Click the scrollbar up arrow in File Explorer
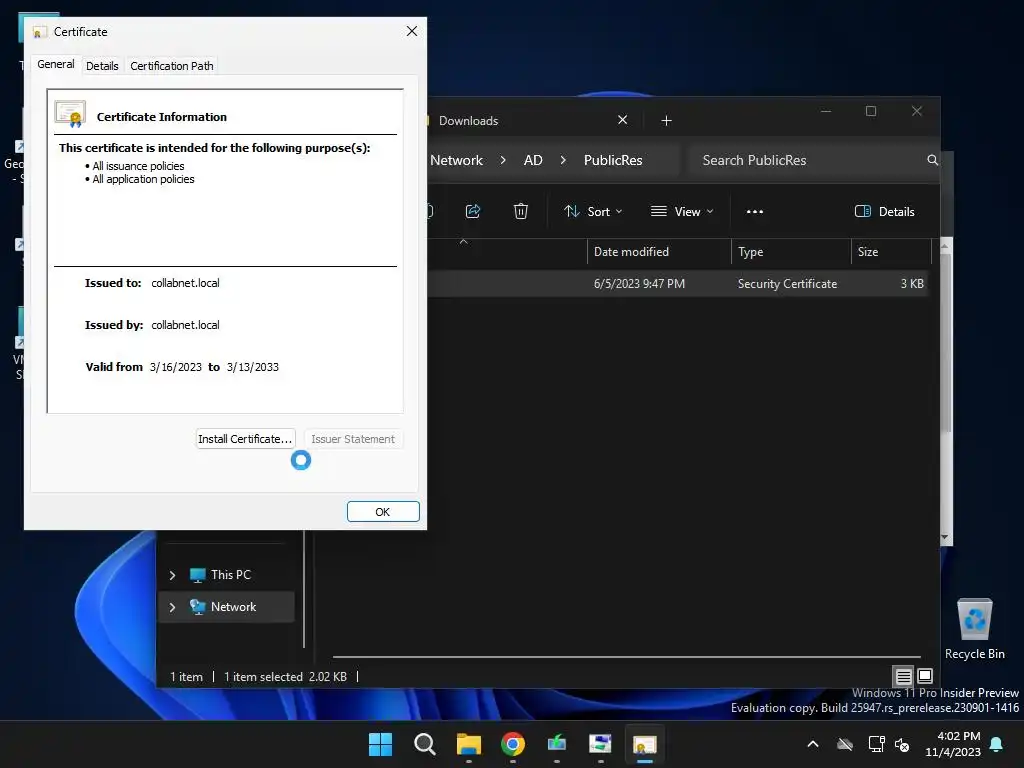 point(945,245)
